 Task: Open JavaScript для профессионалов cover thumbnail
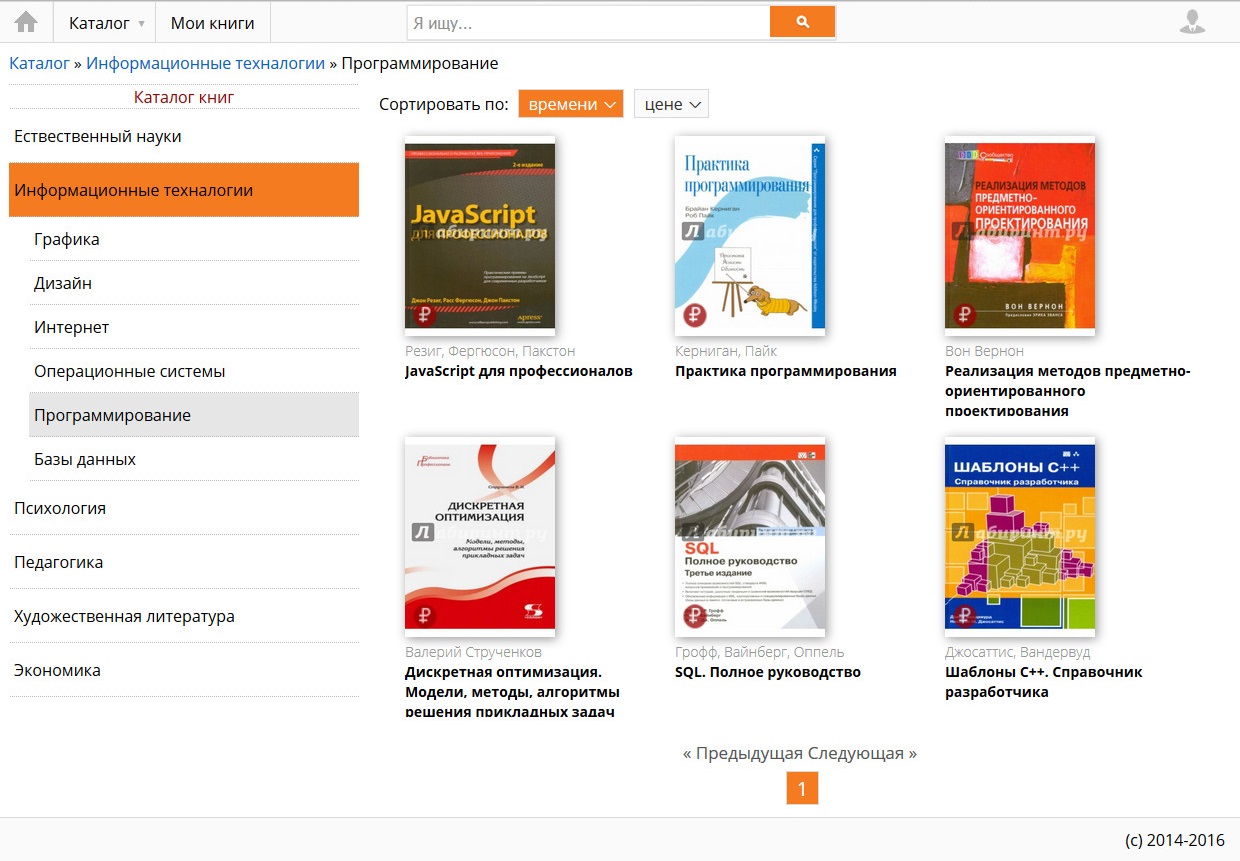pos(480,236)
